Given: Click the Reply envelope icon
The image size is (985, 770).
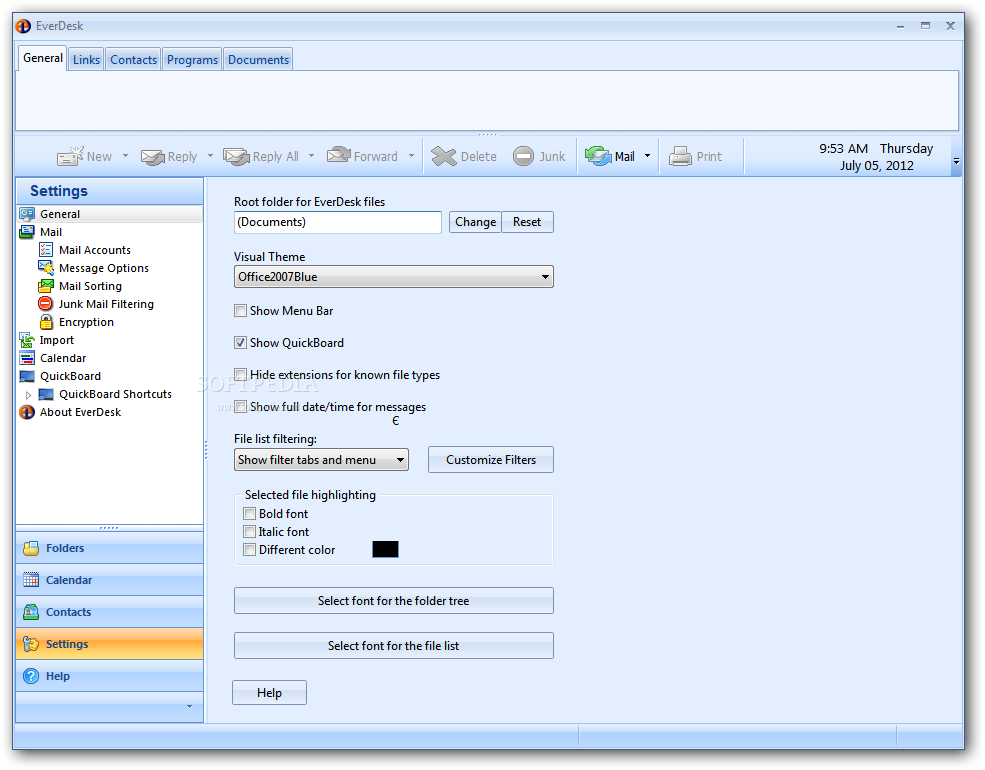Looking at the screenshot, I should pos(153,156).
